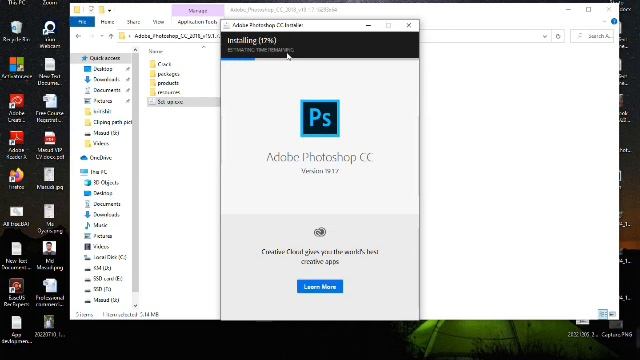
Task: Expand the address bar history dropdown
Action: click(544, 36)
